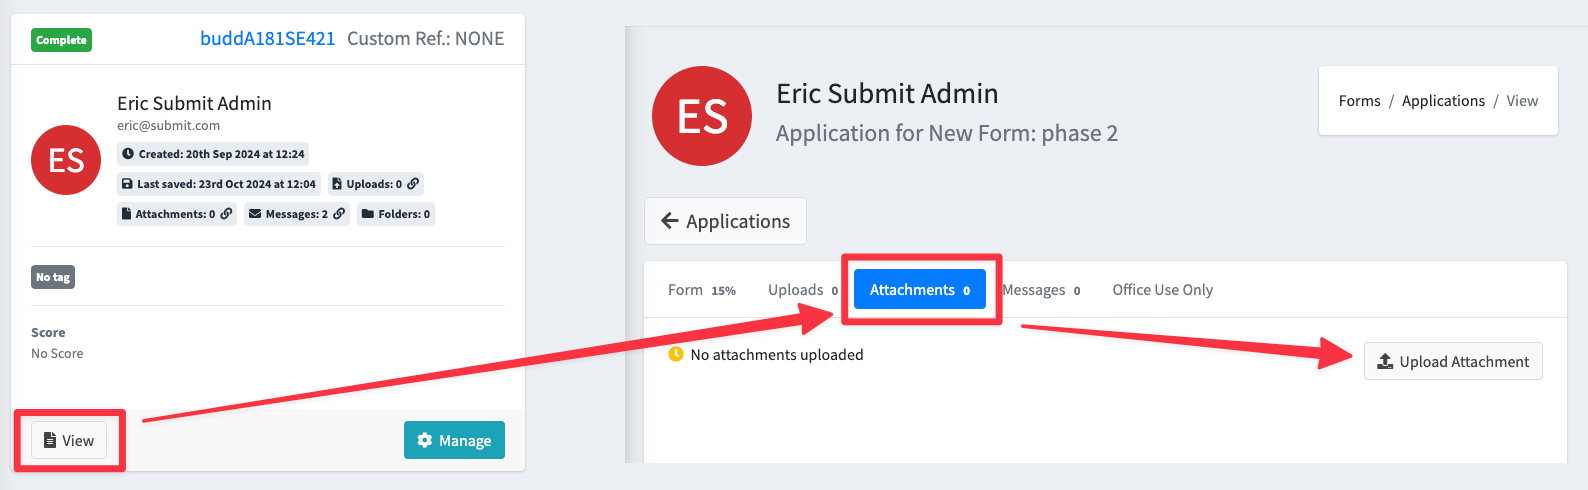
Task: Go back using the Applications arrow button
Action: [725, 221]
